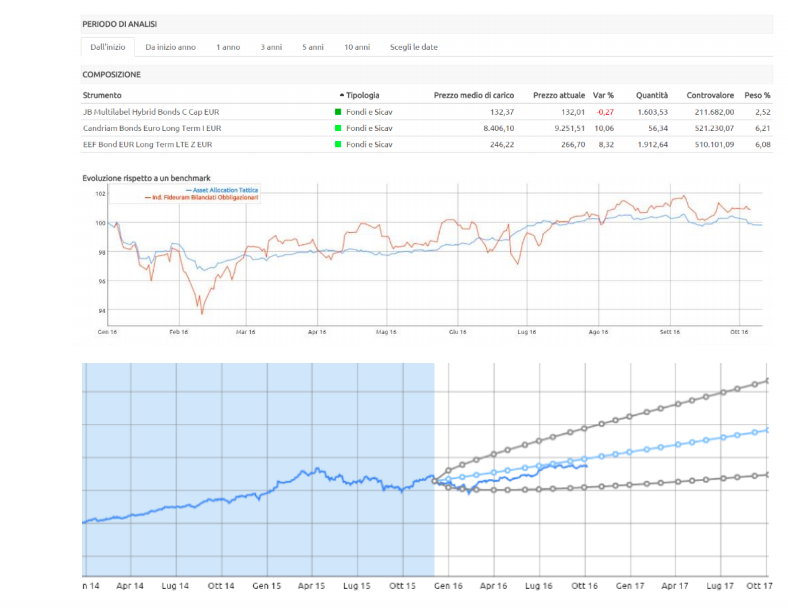This screenshot has width=788, height=608.
Task: Choose the 5 anni period tab
Action: (313, 47)
